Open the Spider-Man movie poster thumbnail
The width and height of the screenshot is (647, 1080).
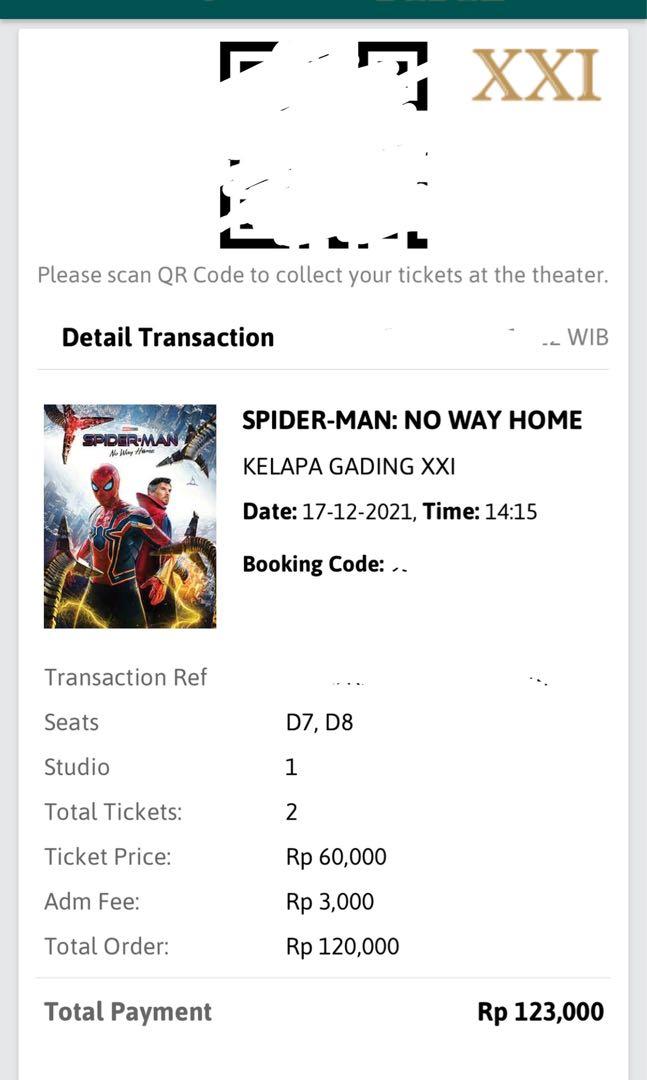point(130,516)
